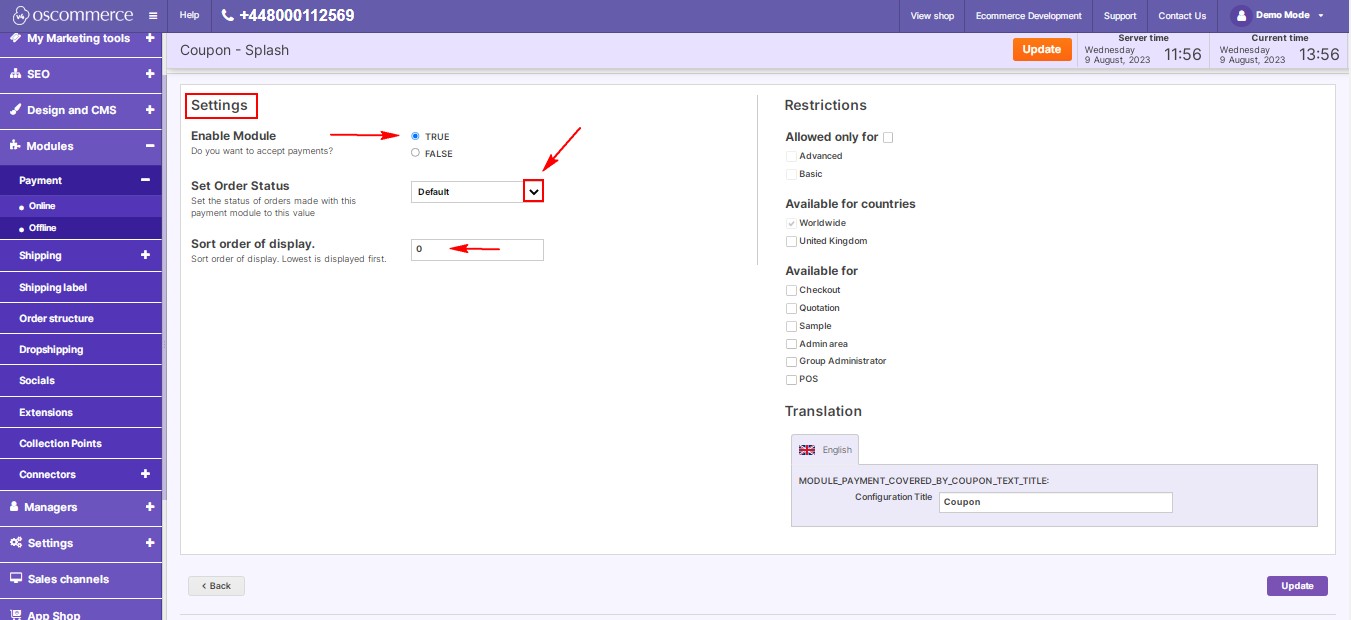Click the Managers person icon
Viewport: 1351px width, 620px height.
coord(15,507)
